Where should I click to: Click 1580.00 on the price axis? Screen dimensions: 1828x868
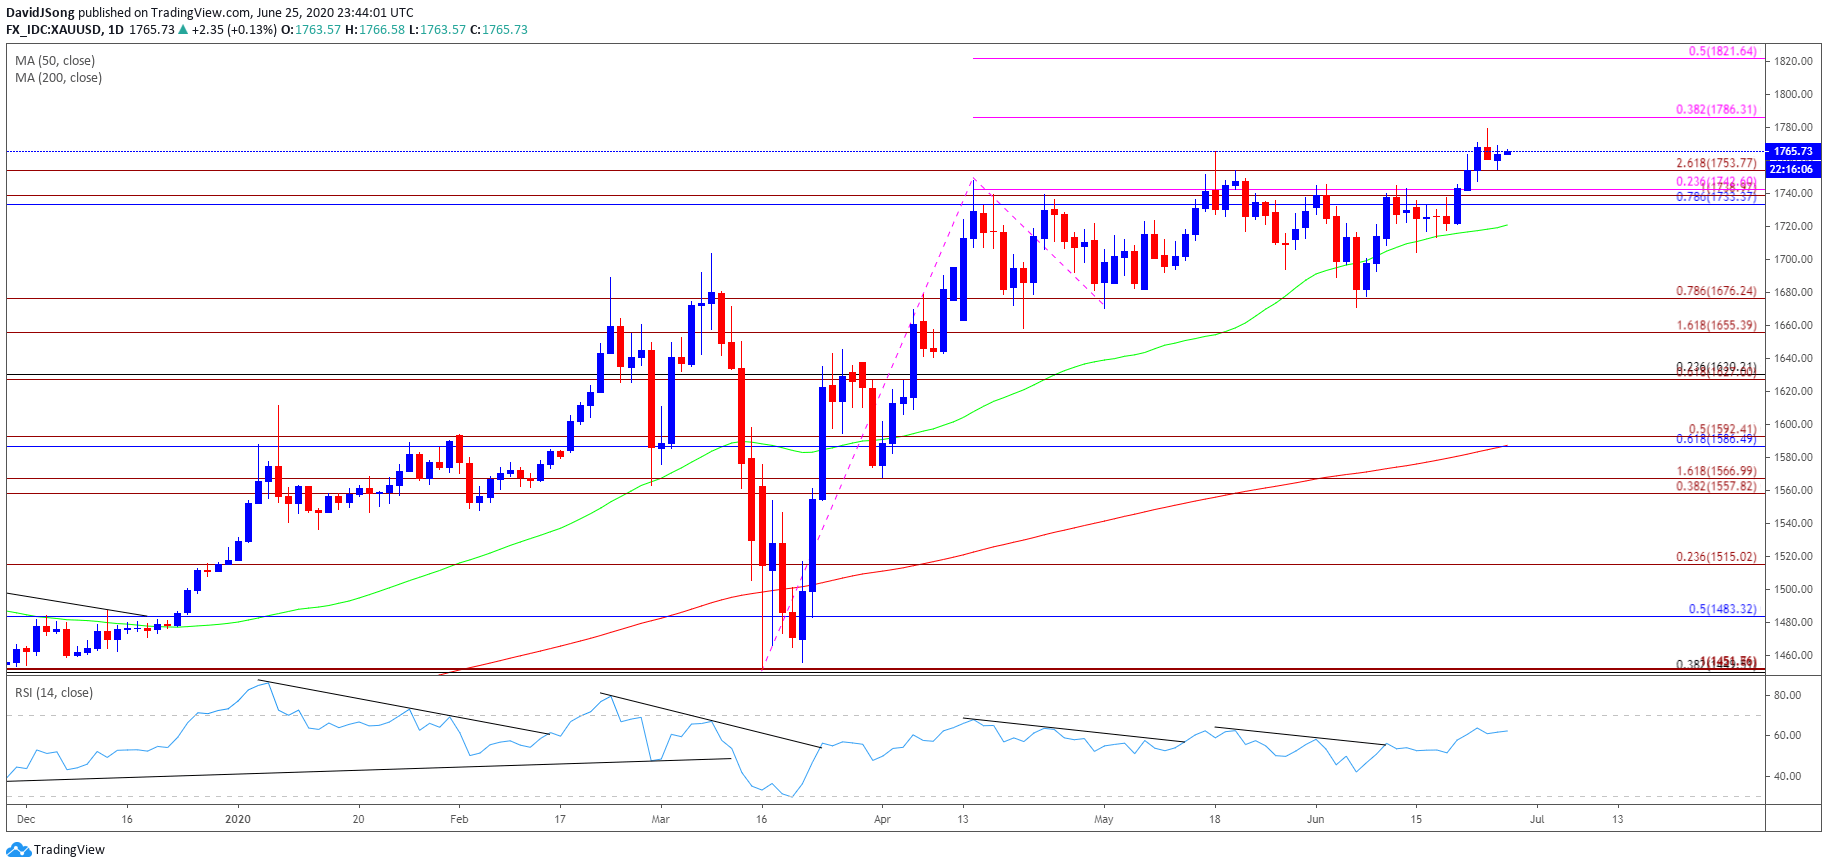pos(1794,458)
